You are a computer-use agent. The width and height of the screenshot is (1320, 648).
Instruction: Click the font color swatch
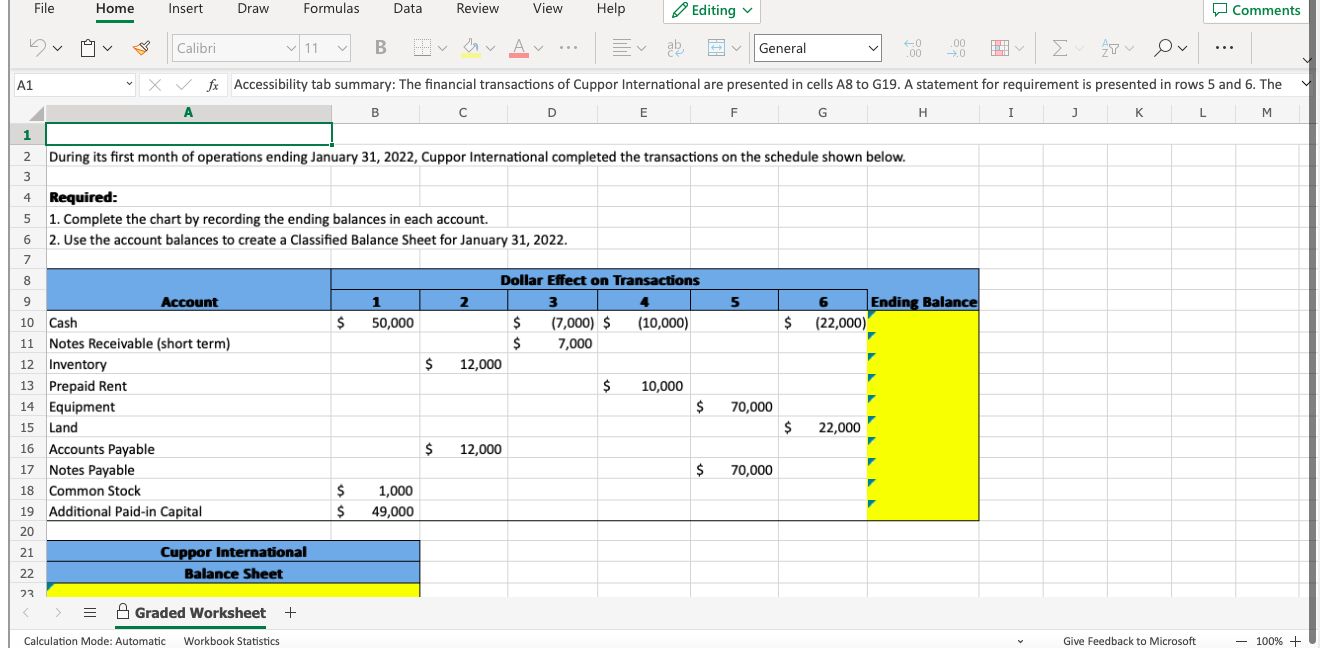[x=521, y=48]
